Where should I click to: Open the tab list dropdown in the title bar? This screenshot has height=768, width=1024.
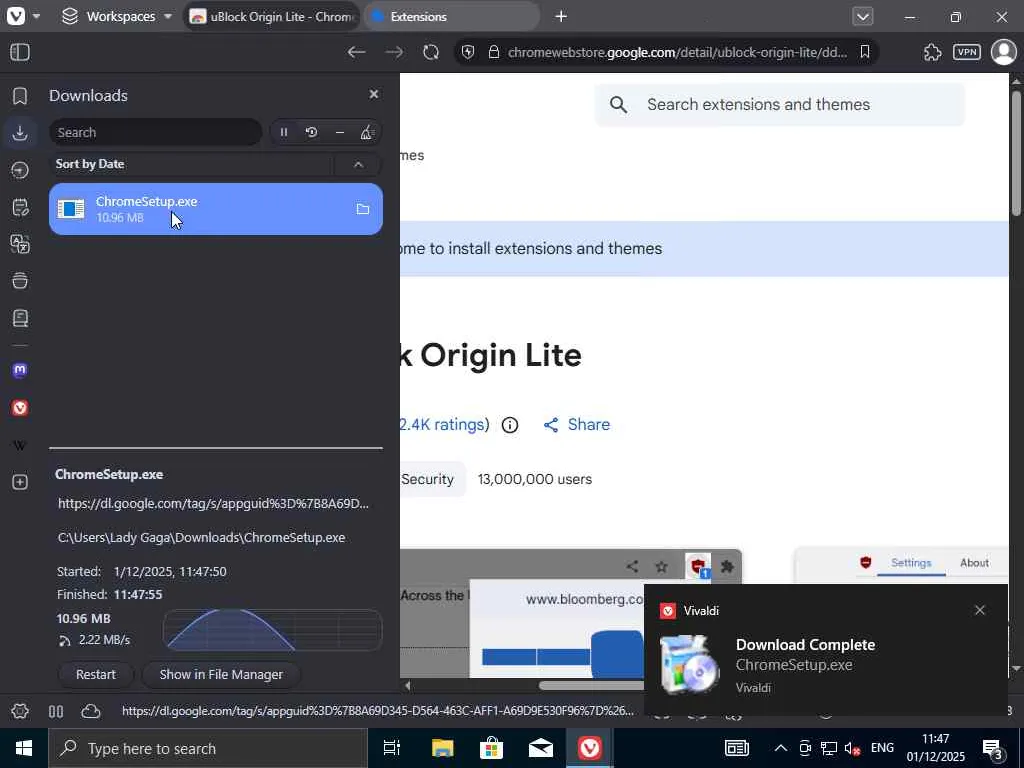click(x=863, y=16)
